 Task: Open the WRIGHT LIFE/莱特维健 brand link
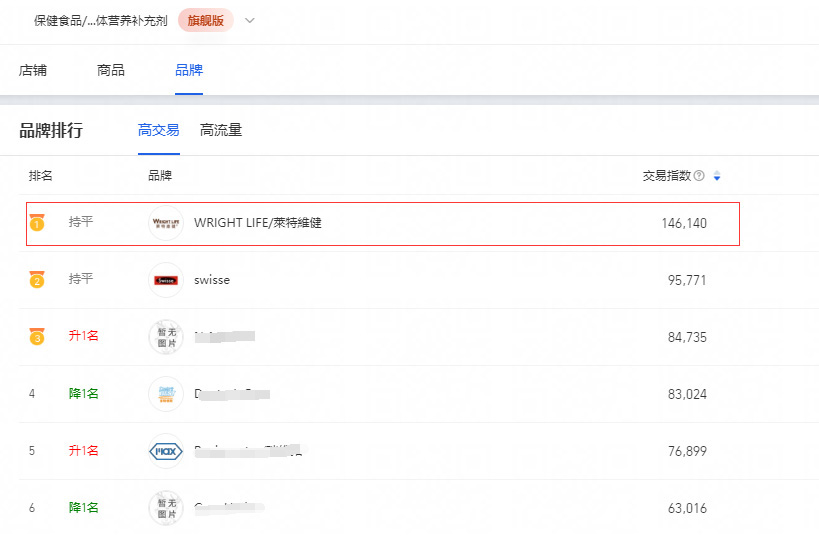coord(258,223)
